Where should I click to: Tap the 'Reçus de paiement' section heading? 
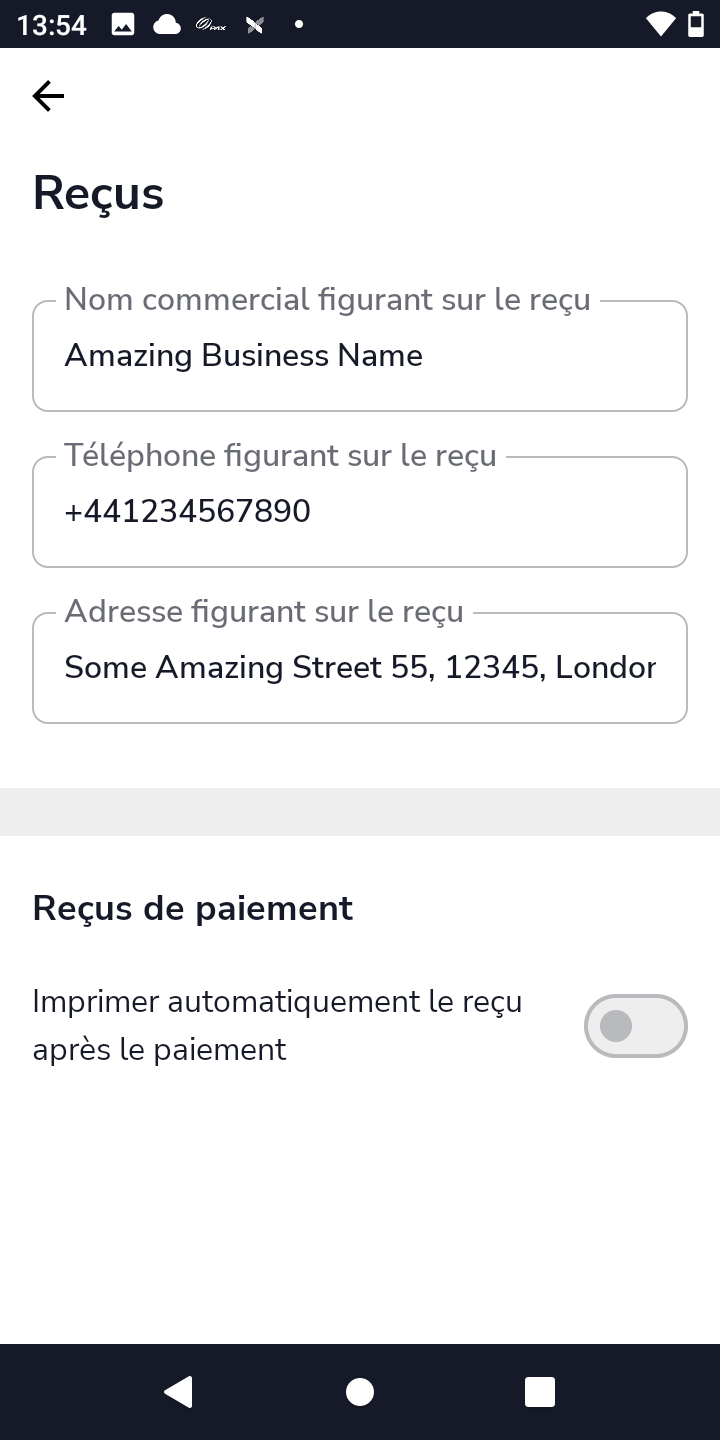(193, 908)
